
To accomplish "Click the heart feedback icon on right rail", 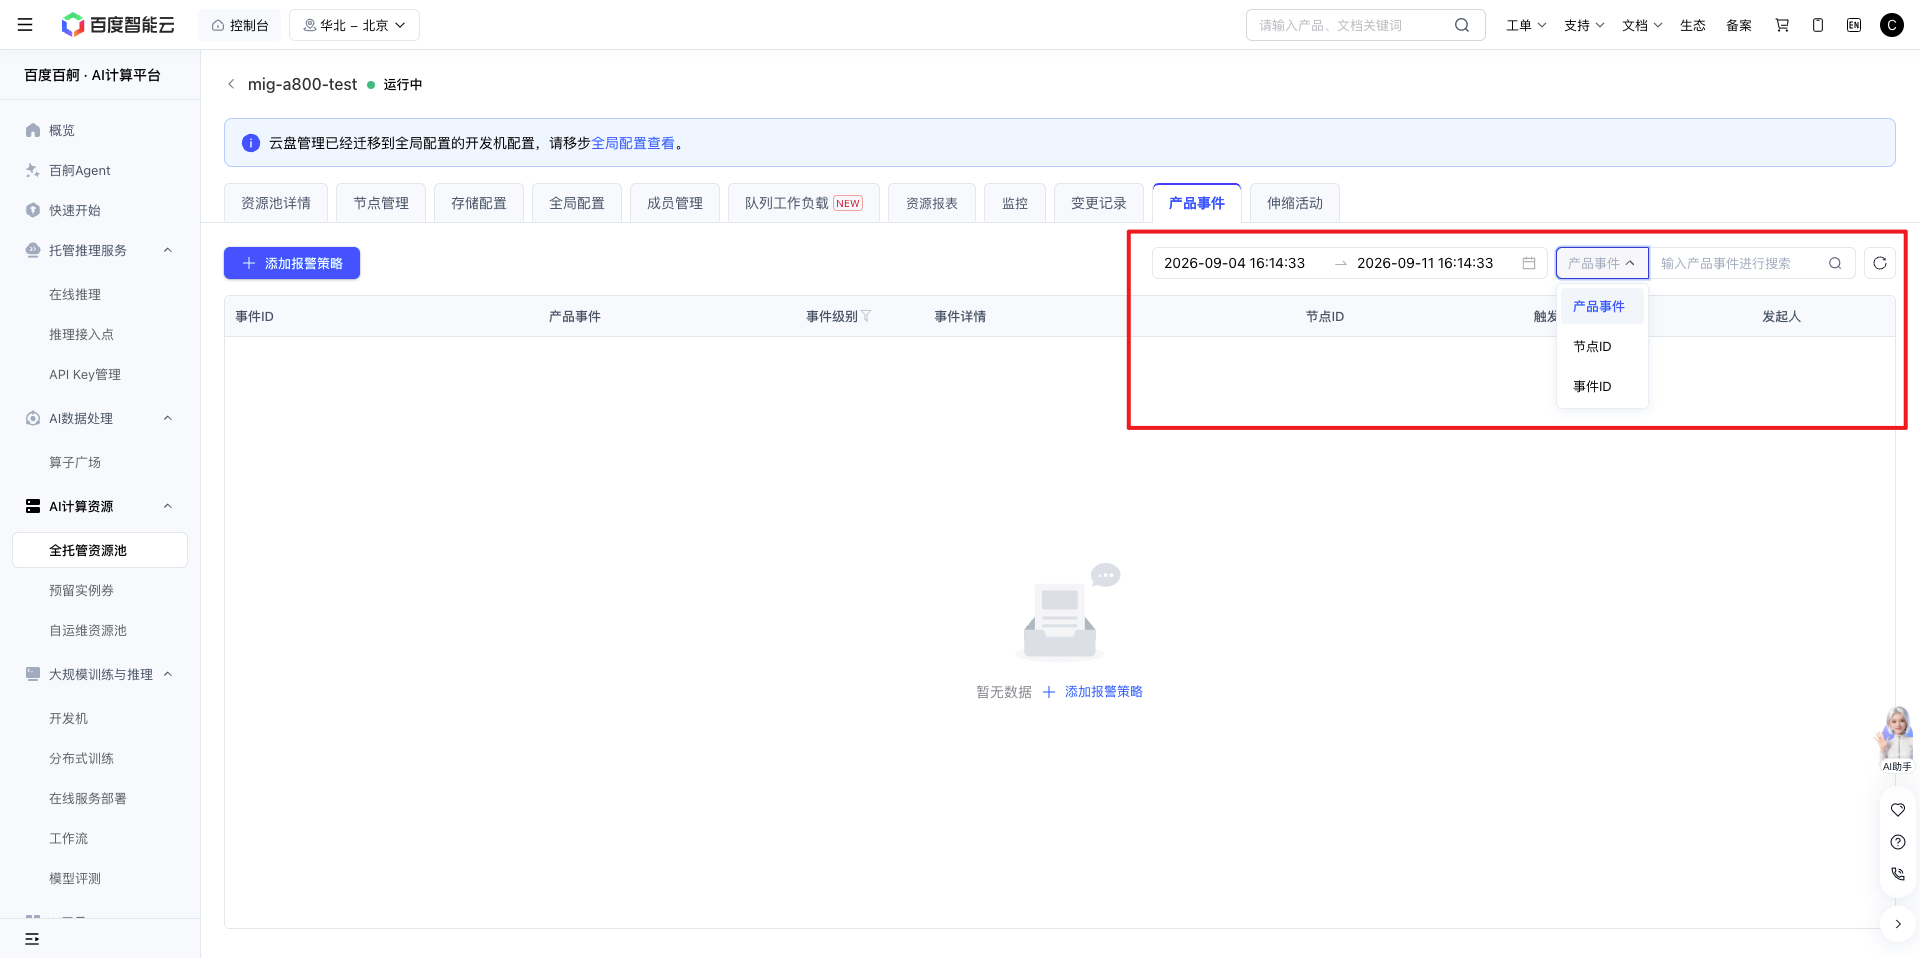I will coord(1898,810).
